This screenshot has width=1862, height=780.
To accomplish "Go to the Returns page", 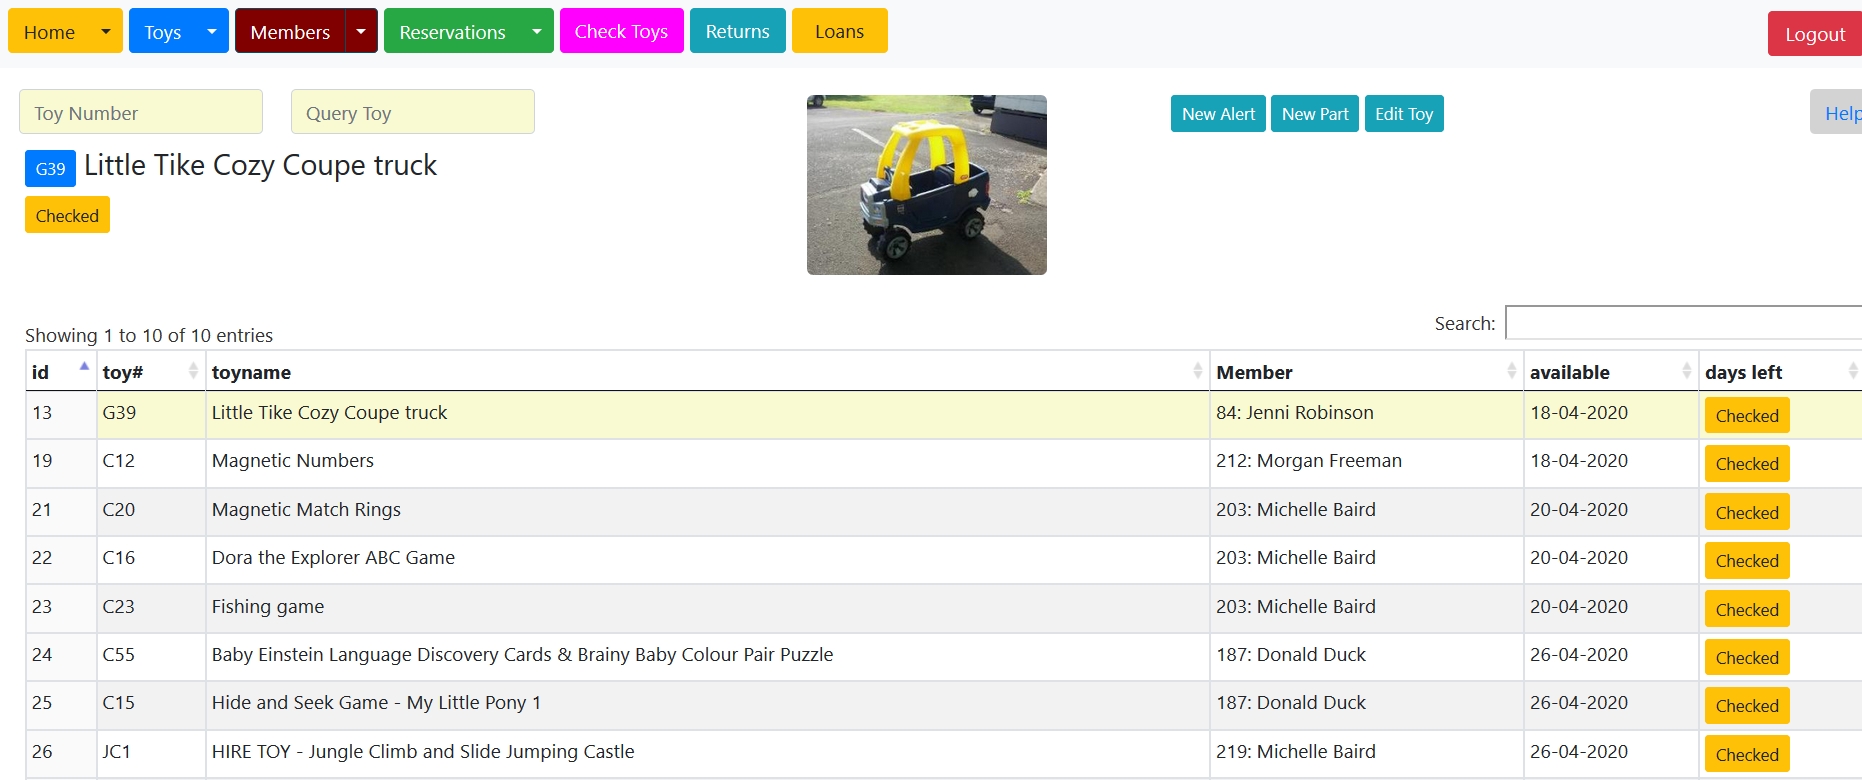I will (x=737, y=31).
